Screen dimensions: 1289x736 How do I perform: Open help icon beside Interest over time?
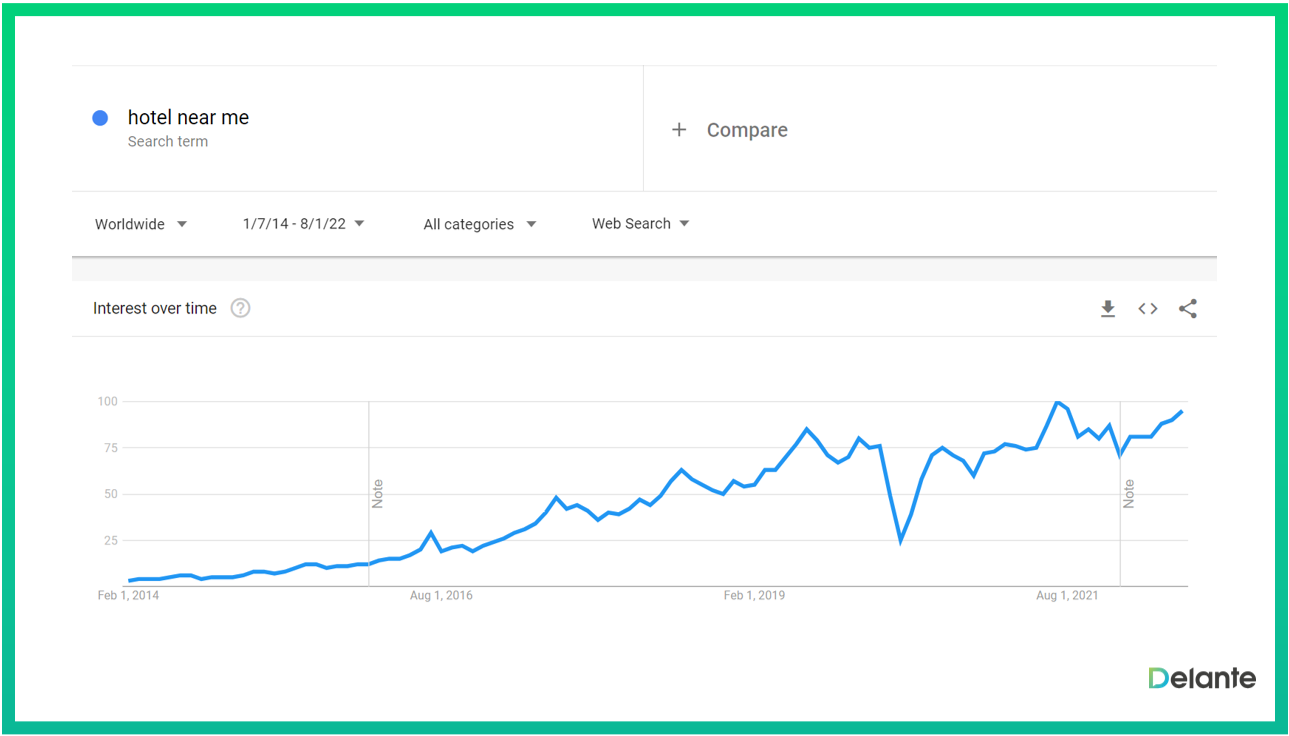pyautogui.click(x=240, y=308)
